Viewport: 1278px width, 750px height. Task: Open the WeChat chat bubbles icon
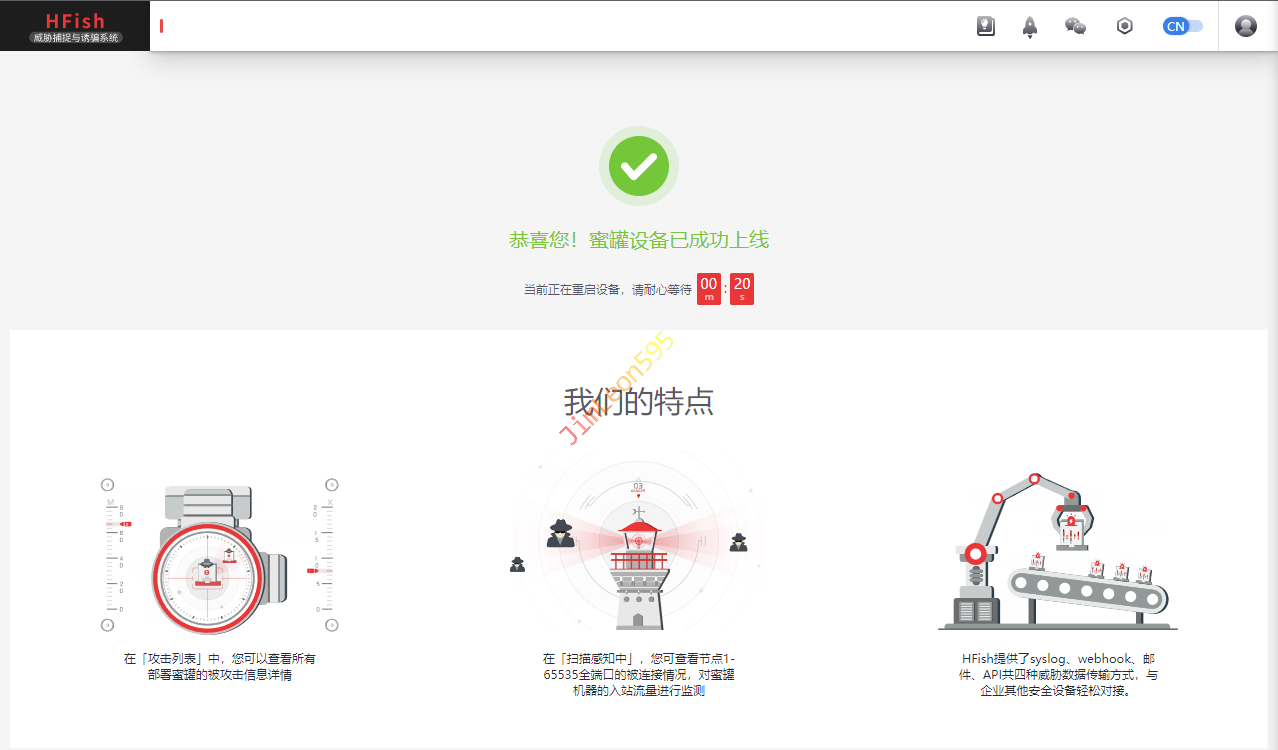pyautogui.click(x=1075, y=27)
